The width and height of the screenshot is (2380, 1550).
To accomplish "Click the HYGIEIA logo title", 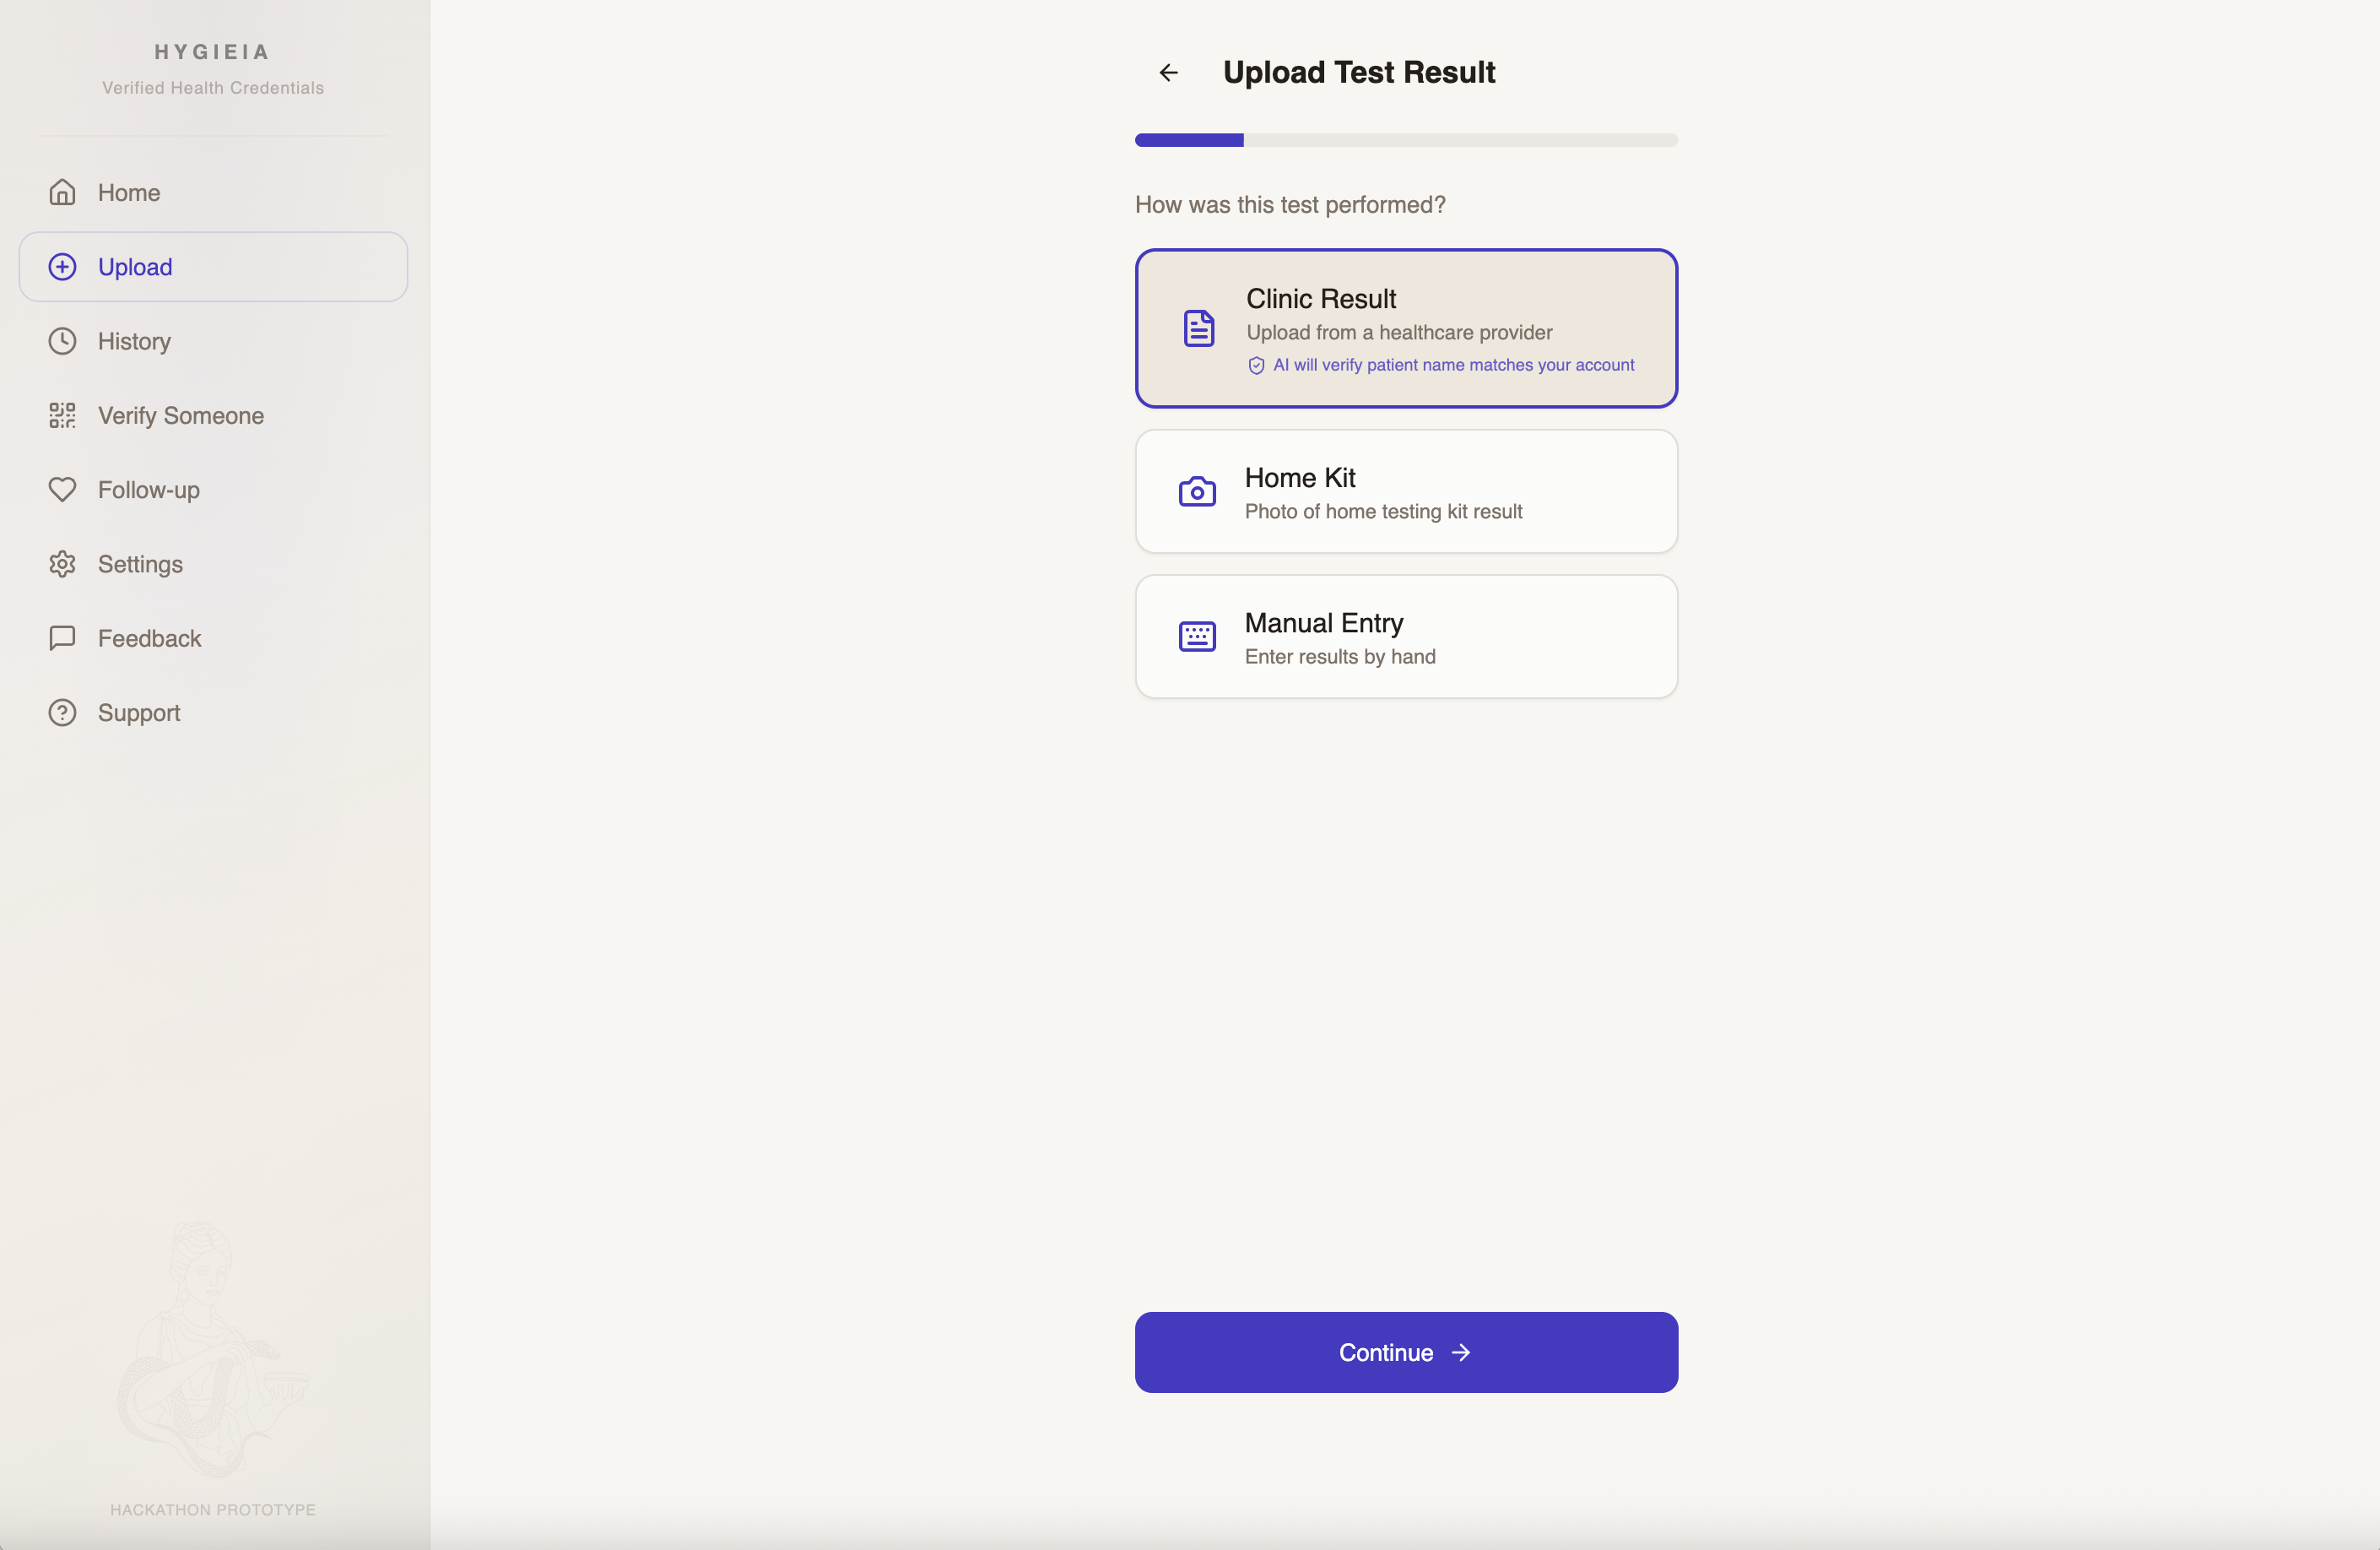I will coord(212,52).
